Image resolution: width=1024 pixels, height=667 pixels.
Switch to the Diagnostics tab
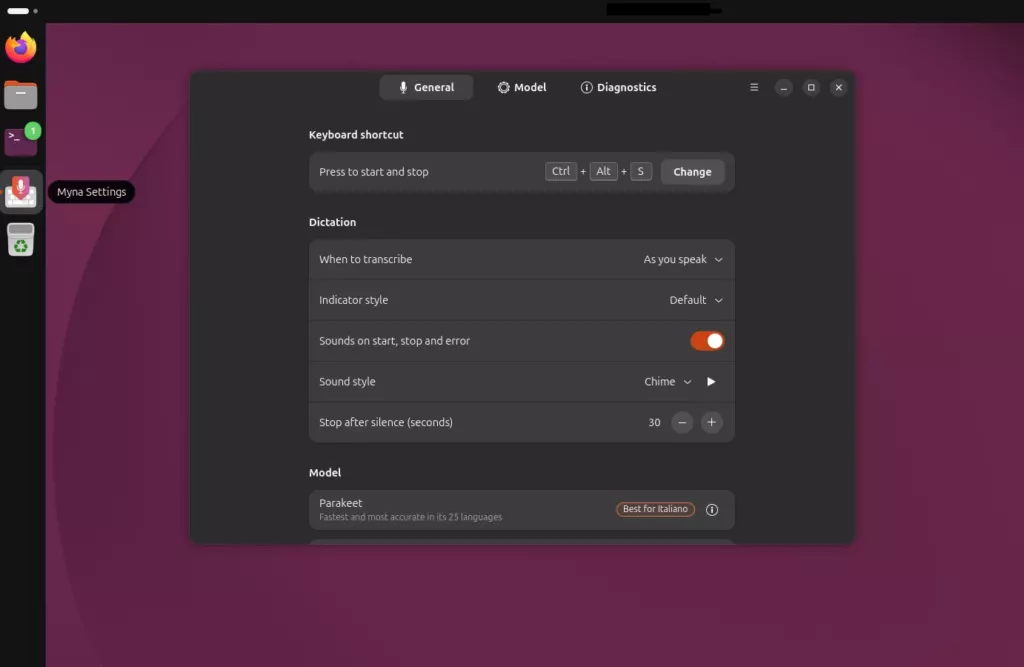coord(618,88)
